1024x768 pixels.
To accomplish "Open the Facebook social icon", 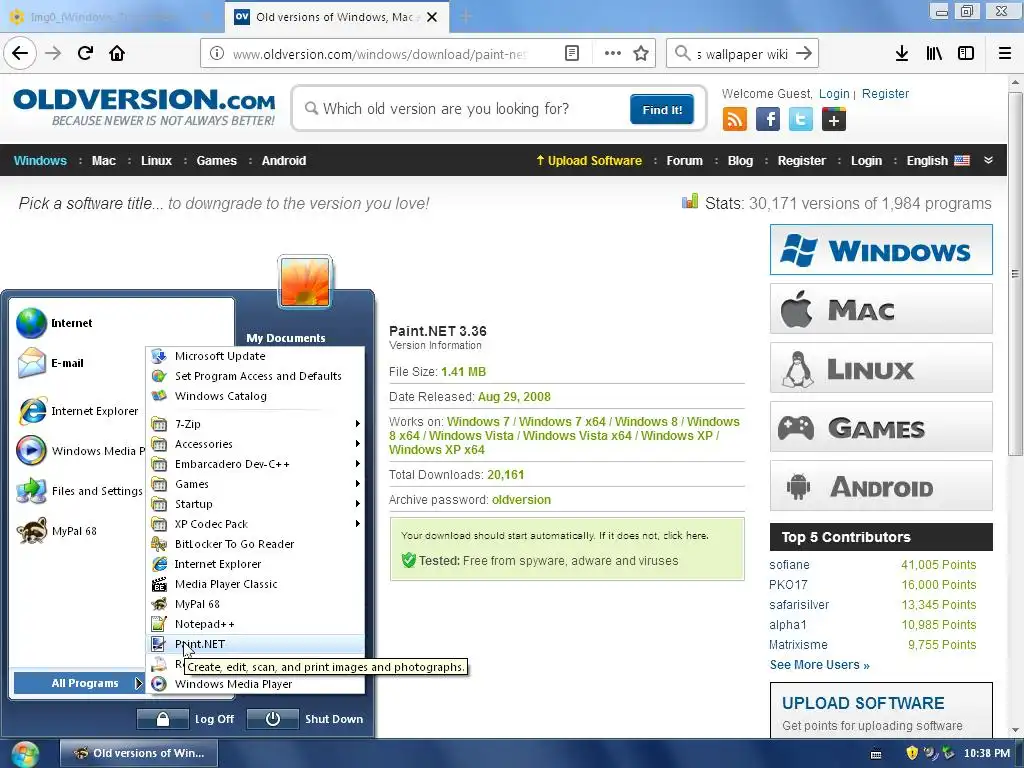I will coord(767,120).
